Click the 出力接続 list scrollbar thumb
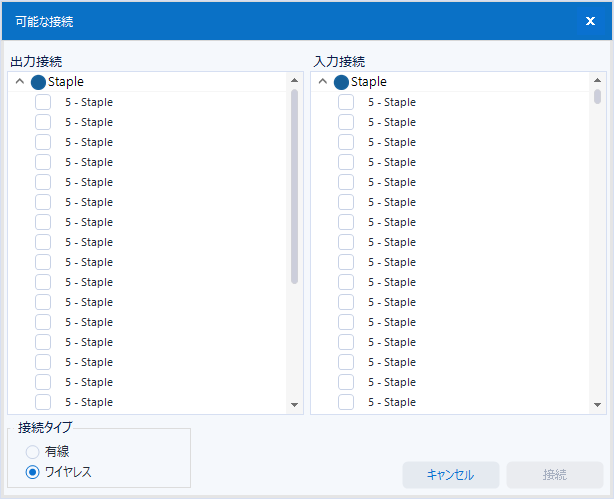The width and height of the screenshot is (614, 499). [x=294, y=185]
